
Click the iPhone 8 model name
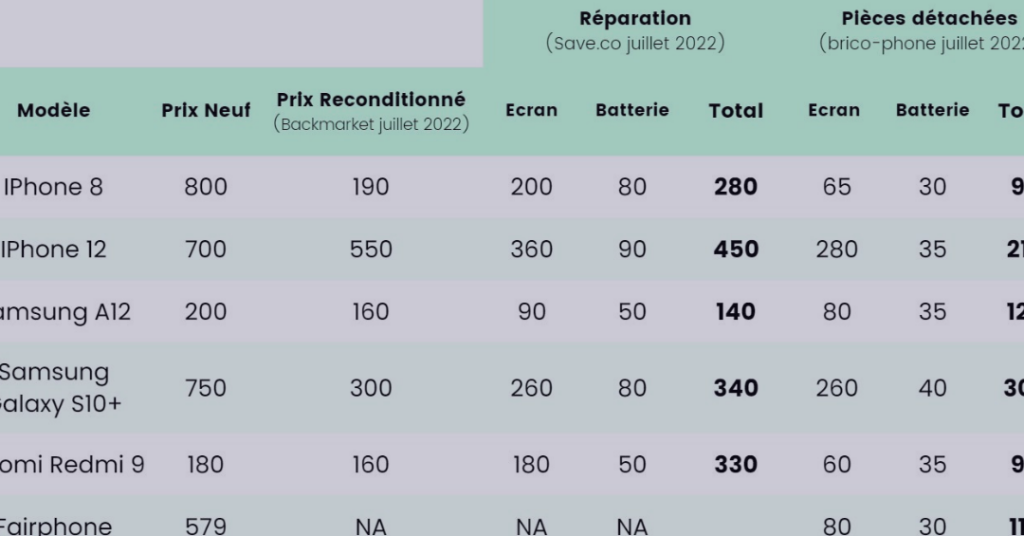(x=52, y=187)
